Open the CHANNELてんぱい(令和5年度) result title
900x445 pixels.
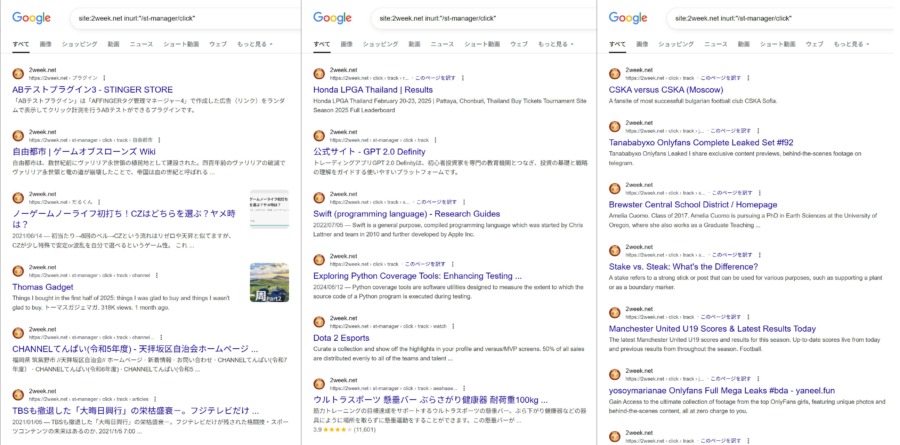(x=135, y=349)
